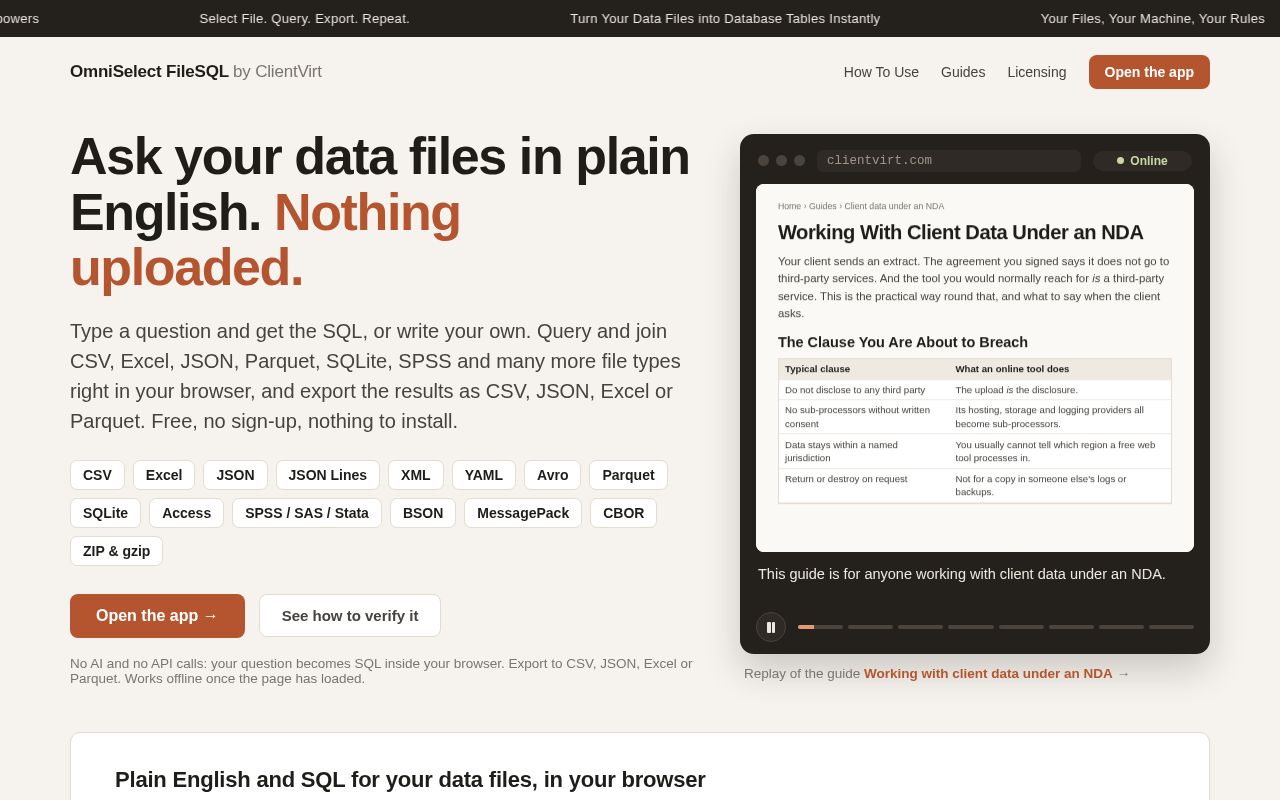Click the ZIP & gzip chip
The image size is (1280, 800).
coord(116,551)
